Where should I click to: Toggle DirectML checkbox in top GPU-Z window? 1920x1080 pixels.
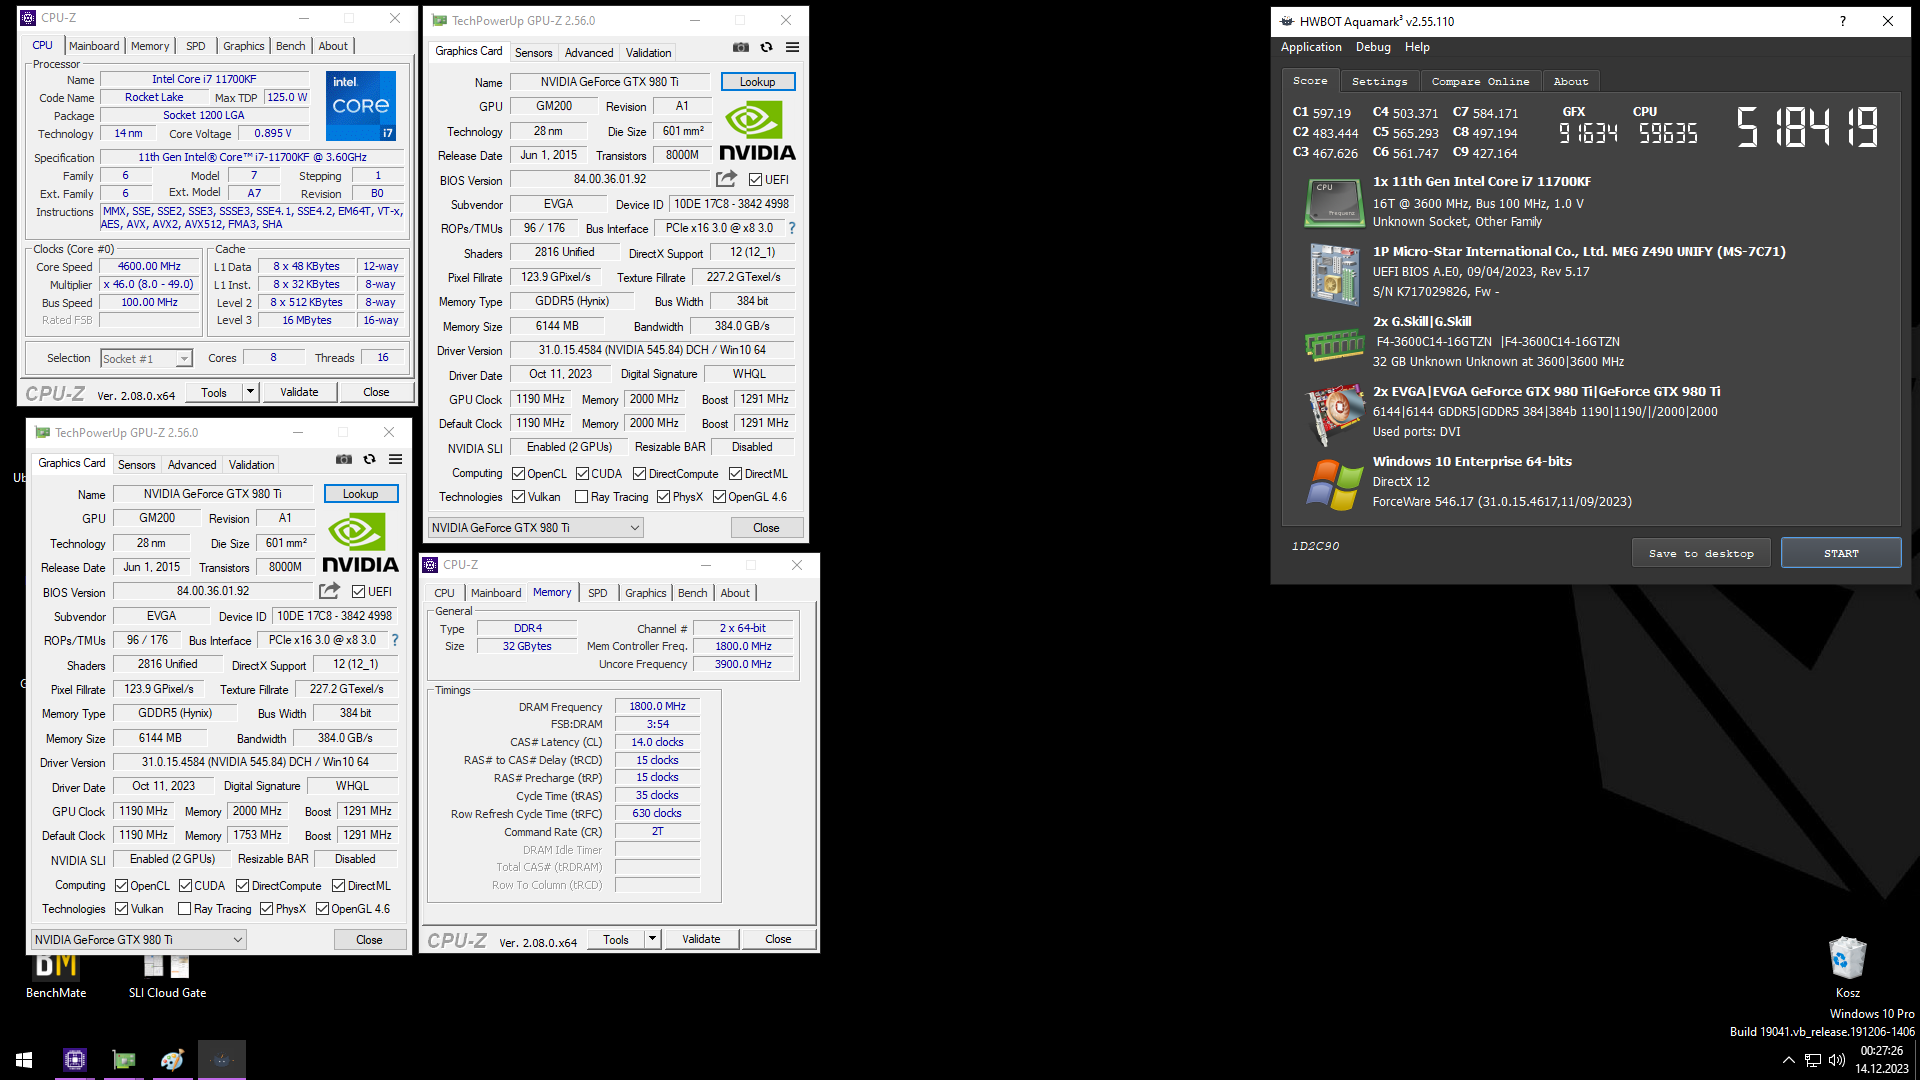click(x=735, y=474)
